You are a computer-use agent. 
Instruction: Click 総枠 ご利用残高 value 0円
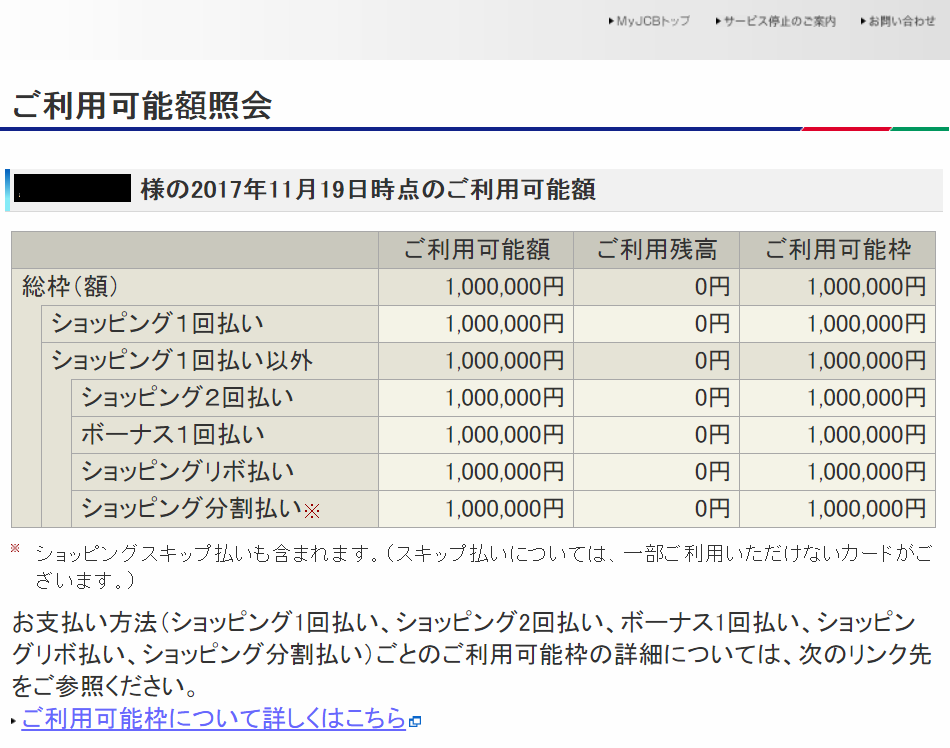click(x=712, y=286)
